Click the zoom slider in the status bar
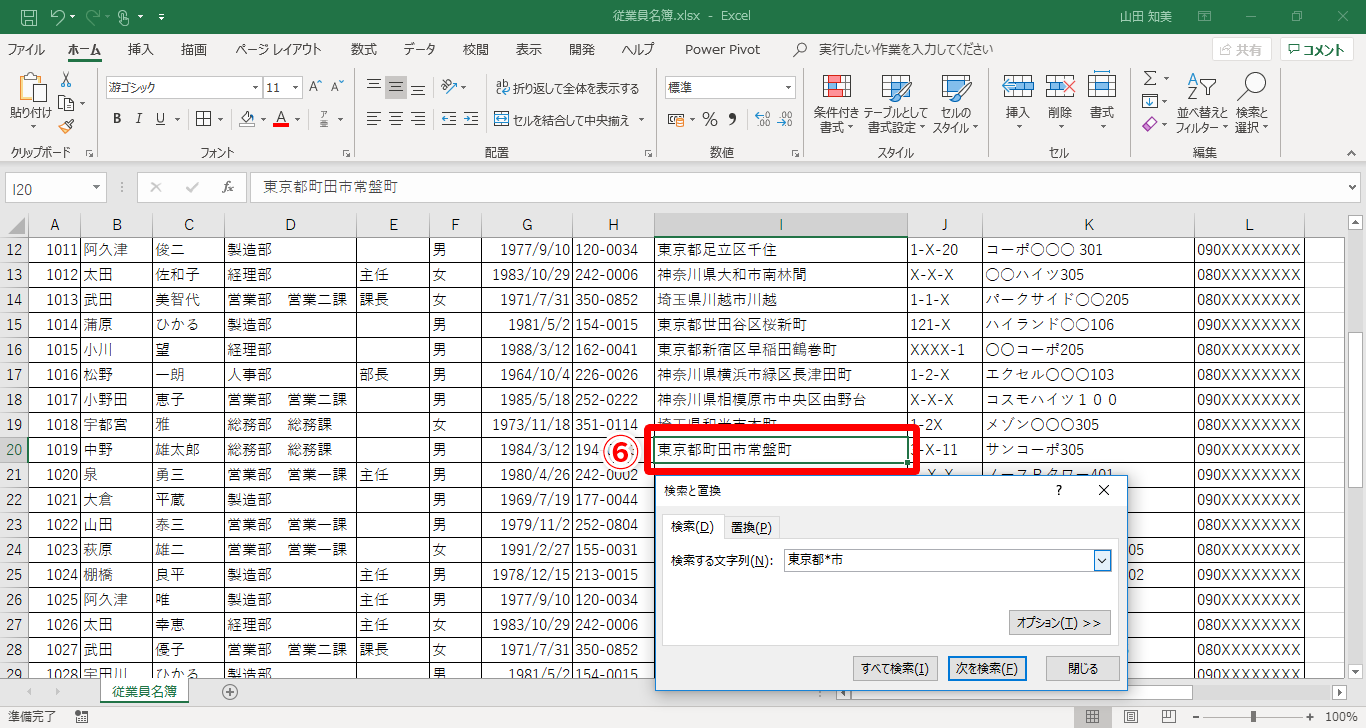Screen dimensions: 1366x728 [x=1254, y=716]
